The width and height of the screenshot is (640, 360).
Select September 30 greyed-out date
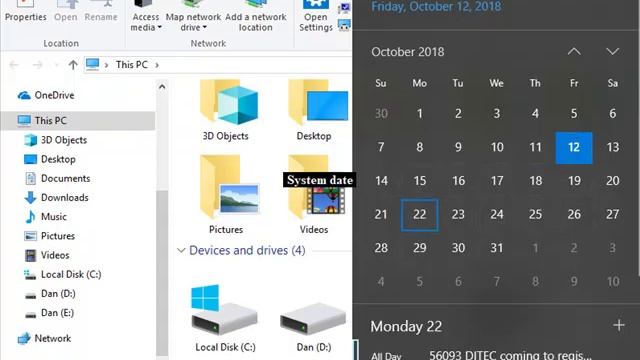point(381,113)
